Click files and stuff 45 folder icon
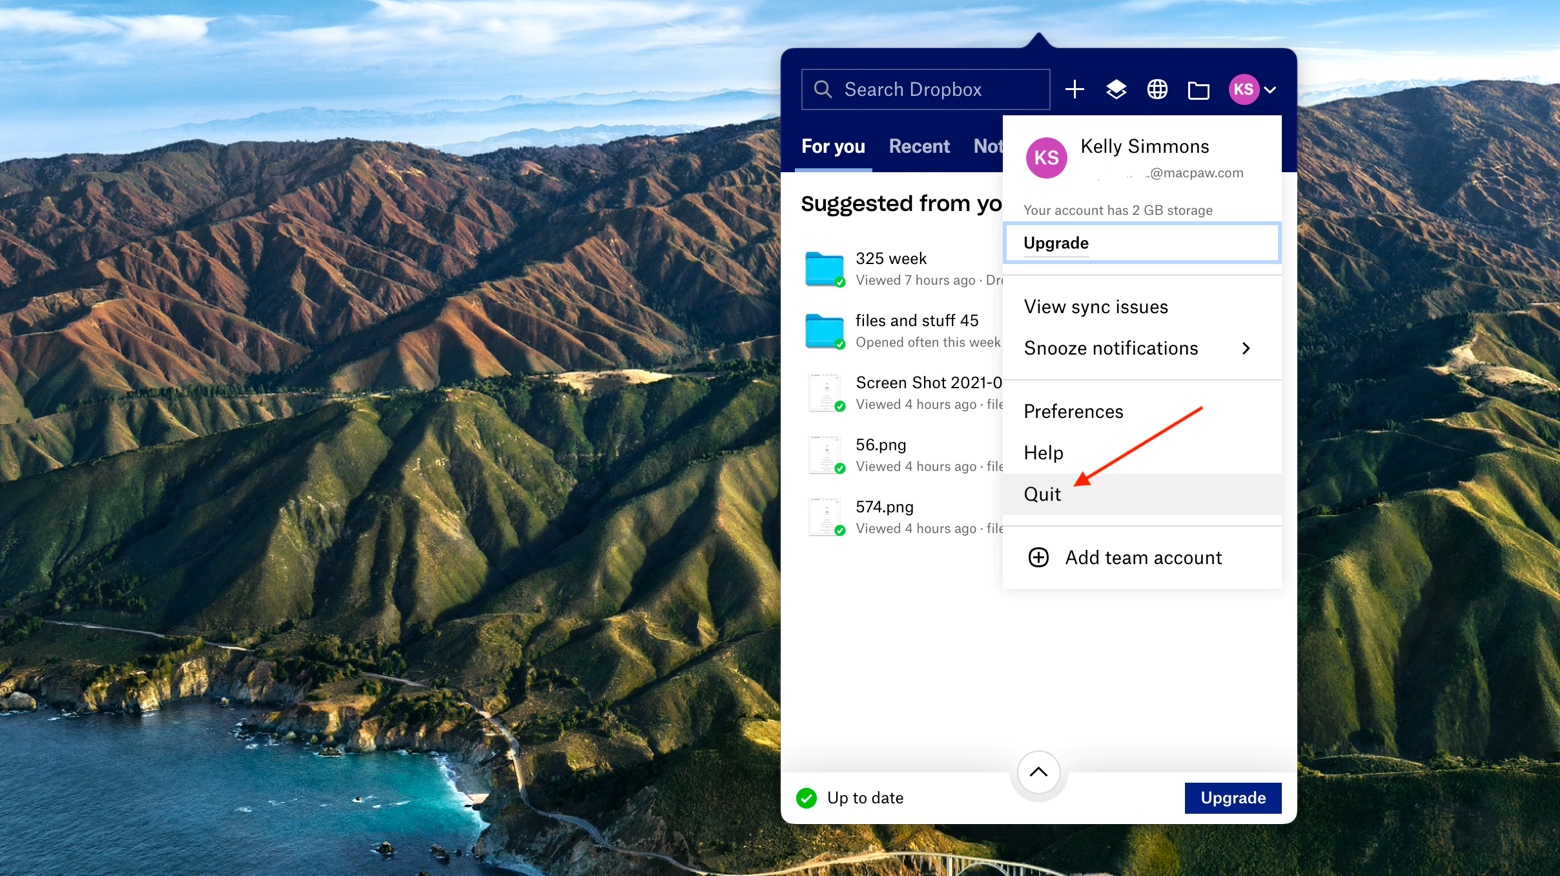 (x=825, y=331)
